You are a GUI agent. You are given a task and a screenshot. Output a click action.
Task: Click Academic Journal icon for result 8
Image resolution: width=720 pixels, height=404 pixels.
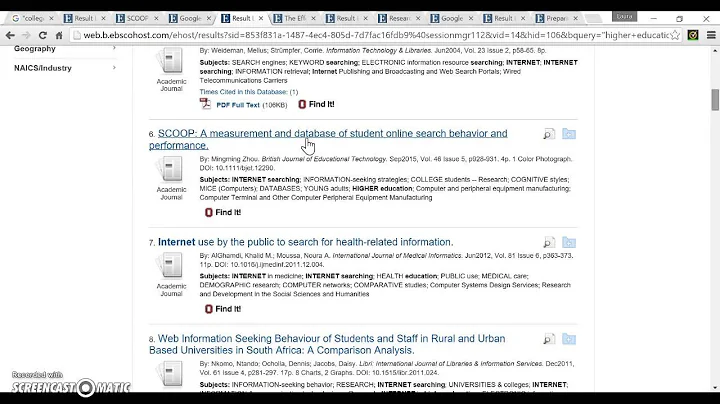coord(171,373)
